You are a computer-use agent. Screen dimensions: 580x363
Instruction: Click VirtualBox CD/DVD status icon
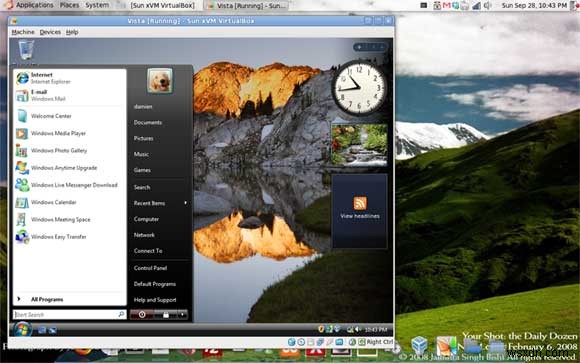click(x=301, y=342)
